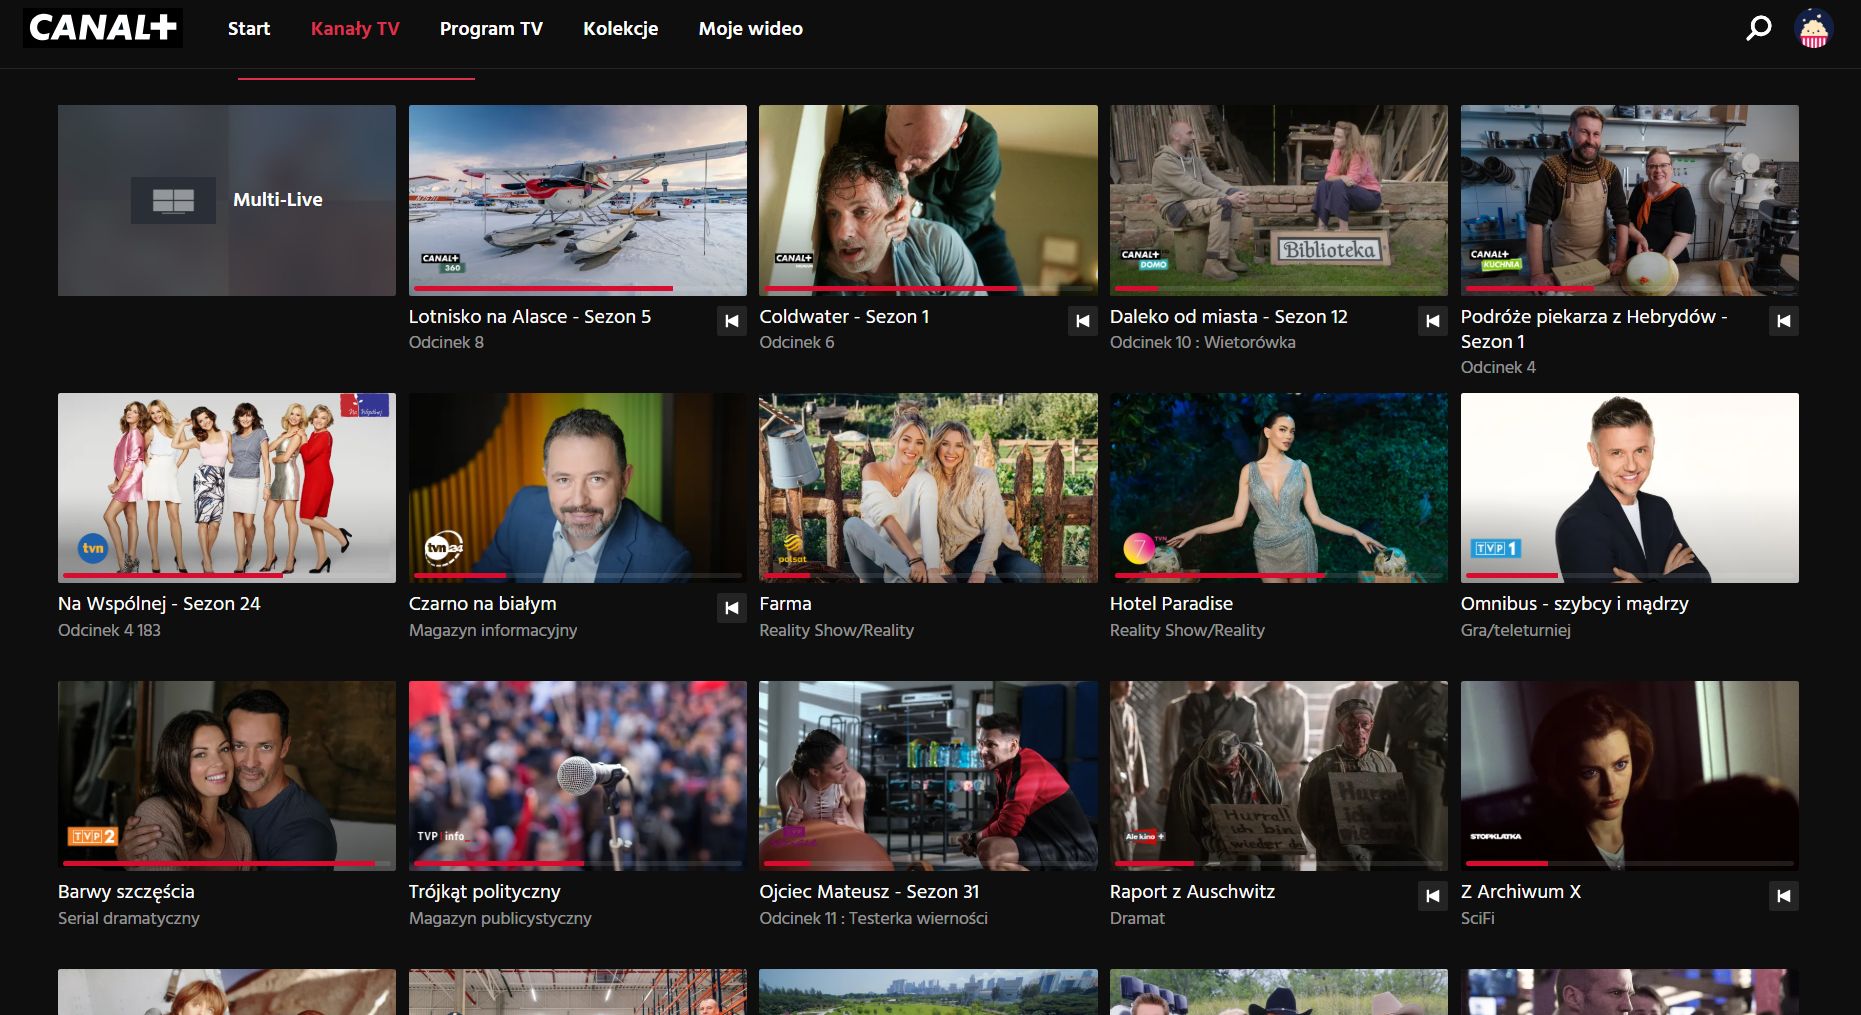1861x1015 pixels.
Task: Click restart icon on Z Archiwum X
Action: [1783, 897]
